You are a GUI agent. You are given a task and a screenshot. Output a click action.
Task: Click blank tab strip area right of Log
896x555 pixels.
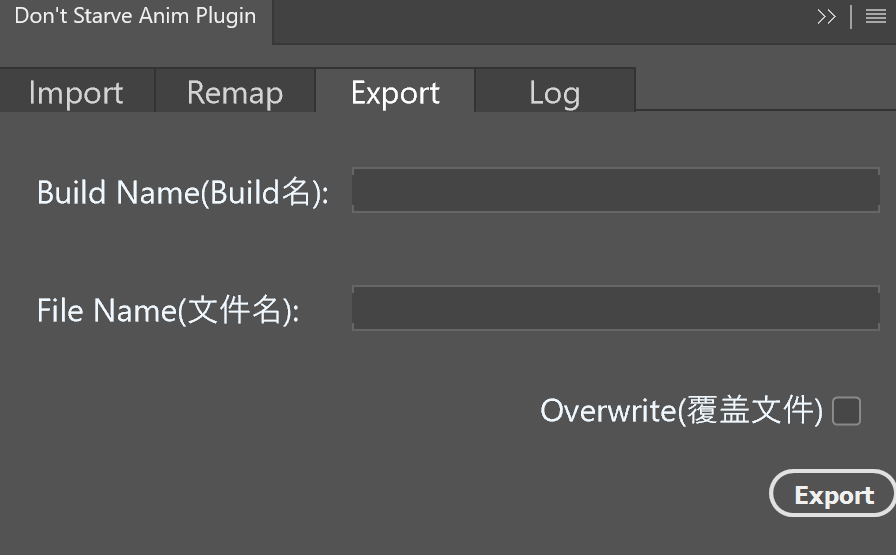[x=760, y=90]
